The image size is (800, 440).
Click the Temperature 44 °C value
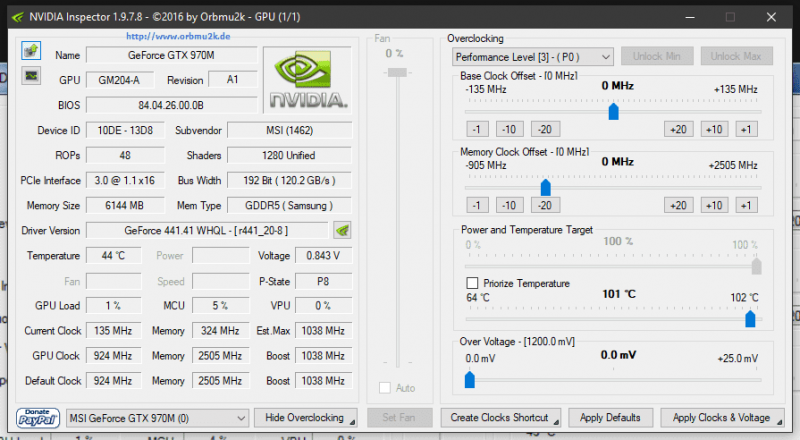[x=114, y=256]
